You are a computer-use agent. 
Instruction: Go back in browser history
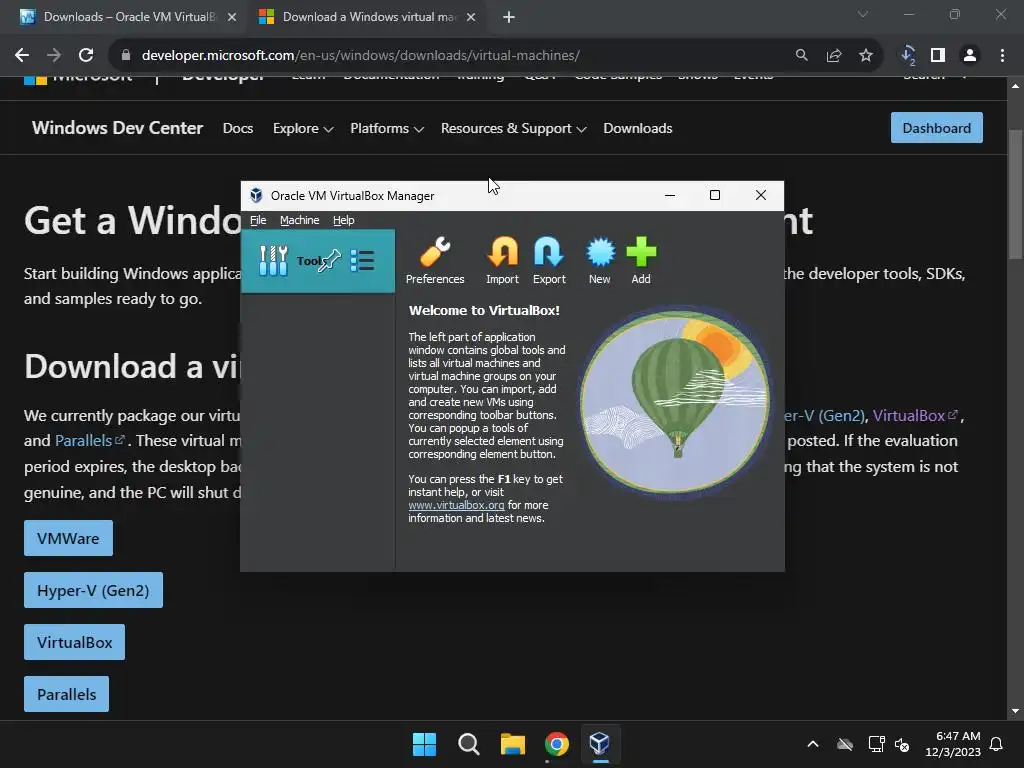(x=22, y=56)
